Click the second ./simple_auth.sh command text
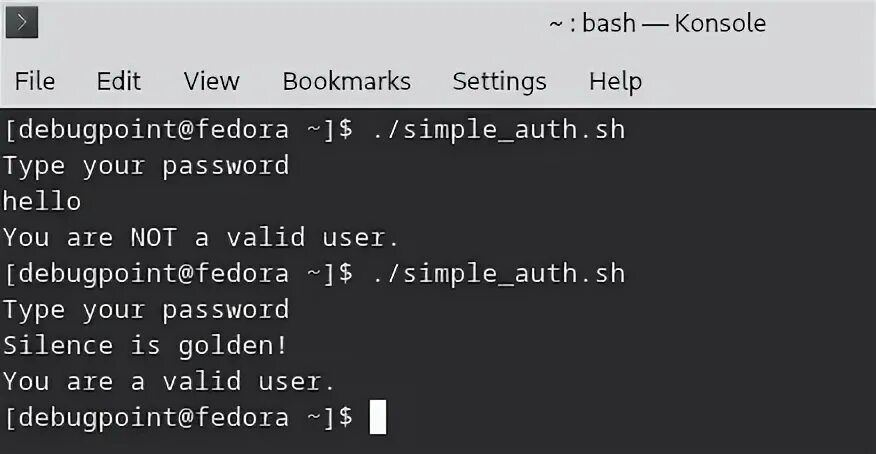Viewport: 876px width, 454px height. pos(498,274)
